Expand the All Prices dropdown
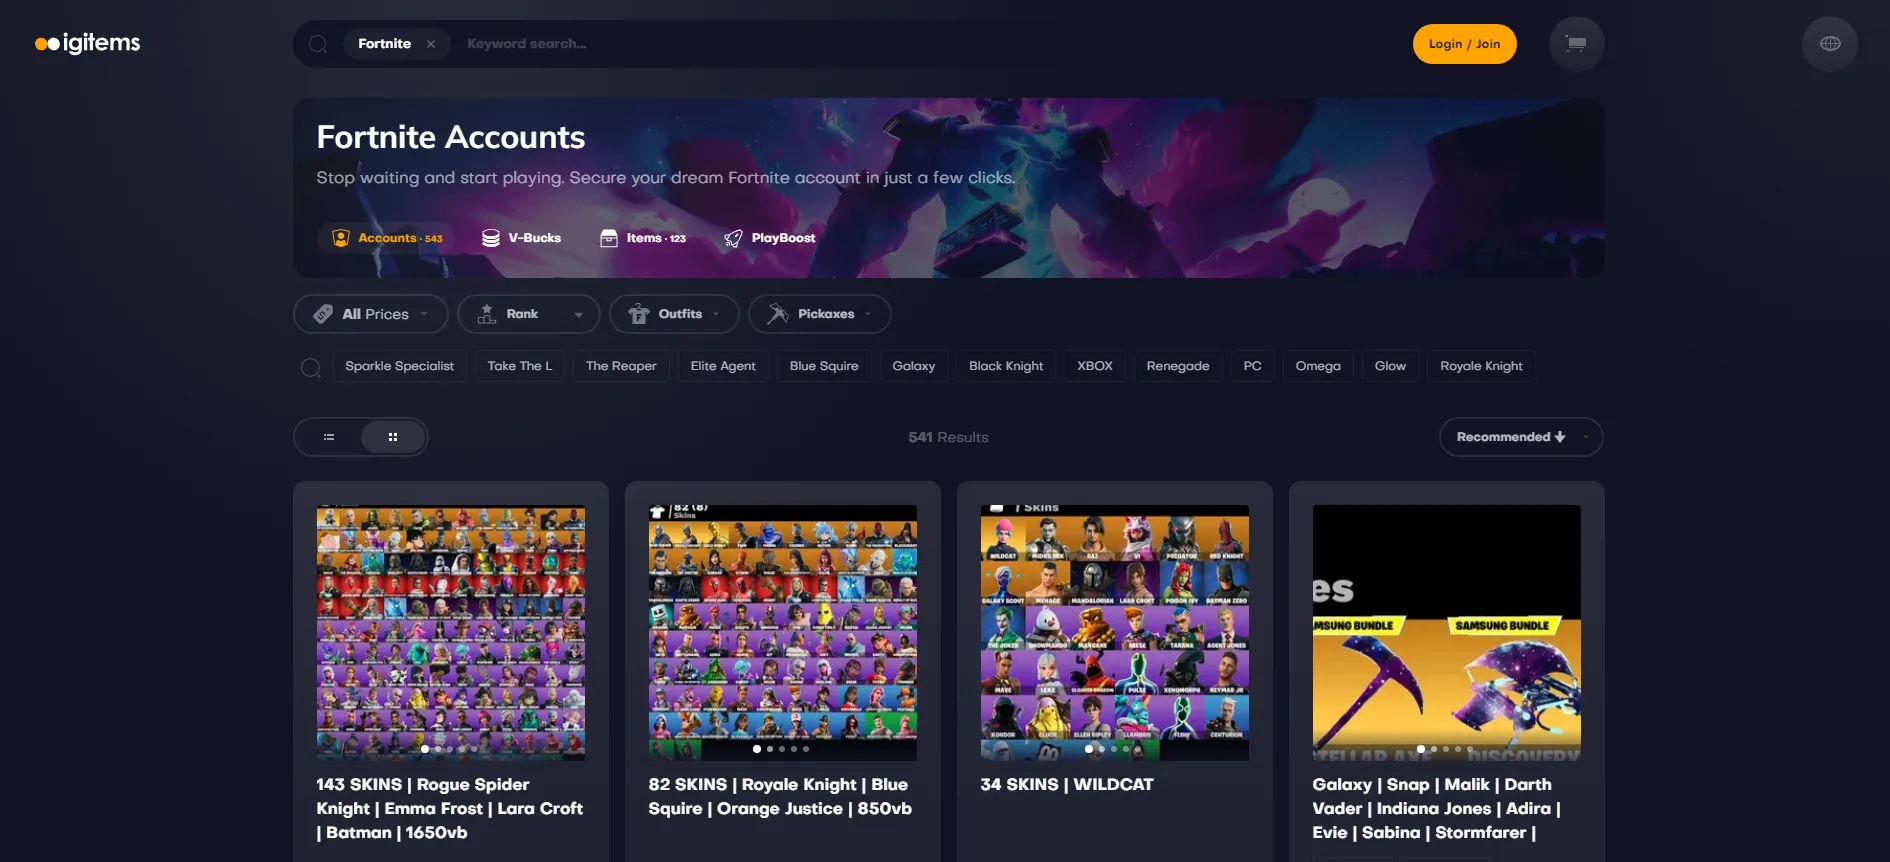The width and height of the screenshot is (1890, 862). point(371,314)
